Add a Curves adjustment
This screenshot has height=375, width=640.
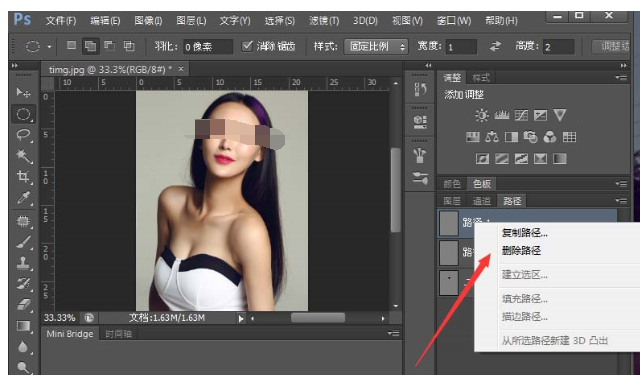coord(521,115)
